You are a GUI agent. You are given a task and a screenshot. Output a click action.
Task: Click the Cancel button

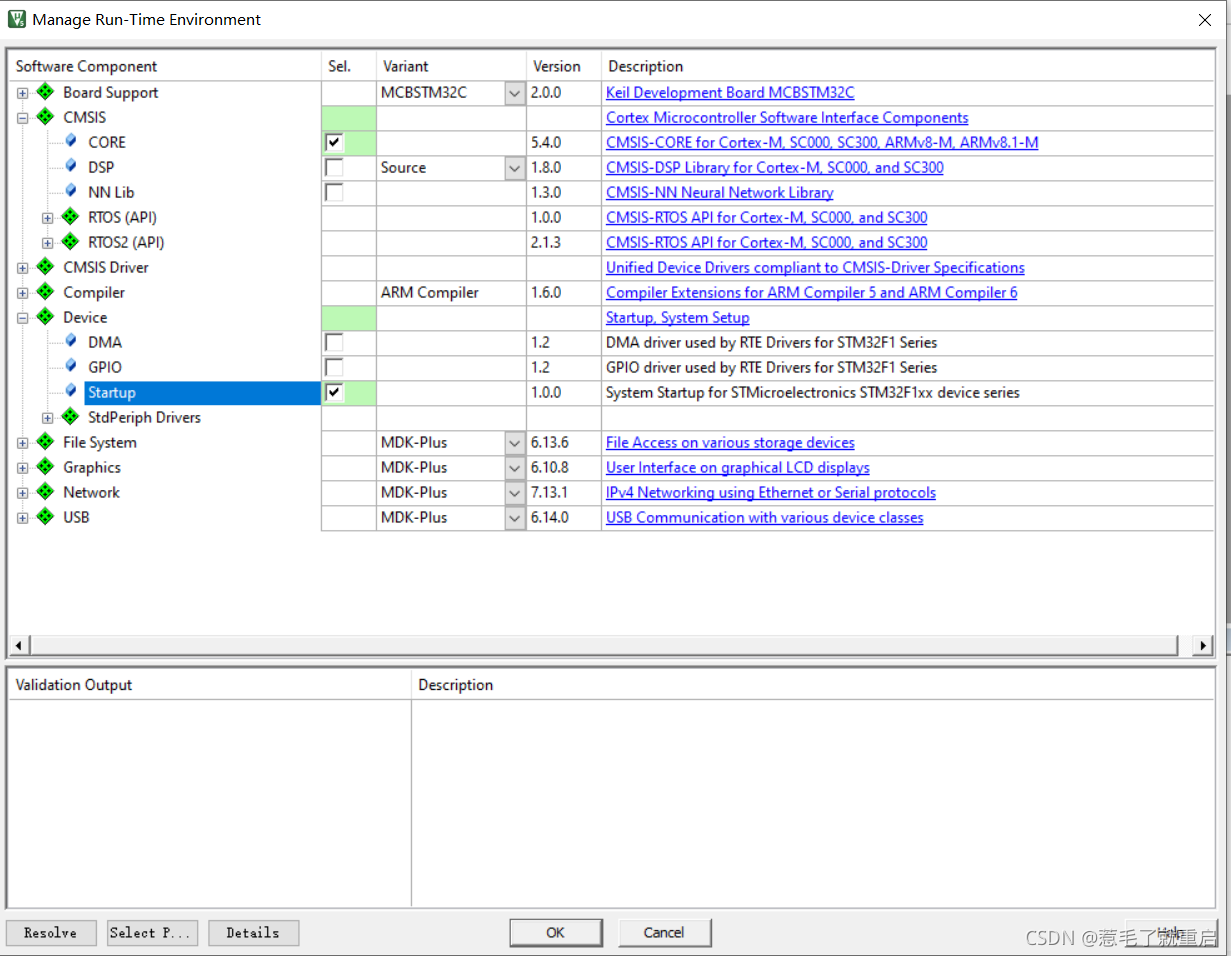point(664,932)
